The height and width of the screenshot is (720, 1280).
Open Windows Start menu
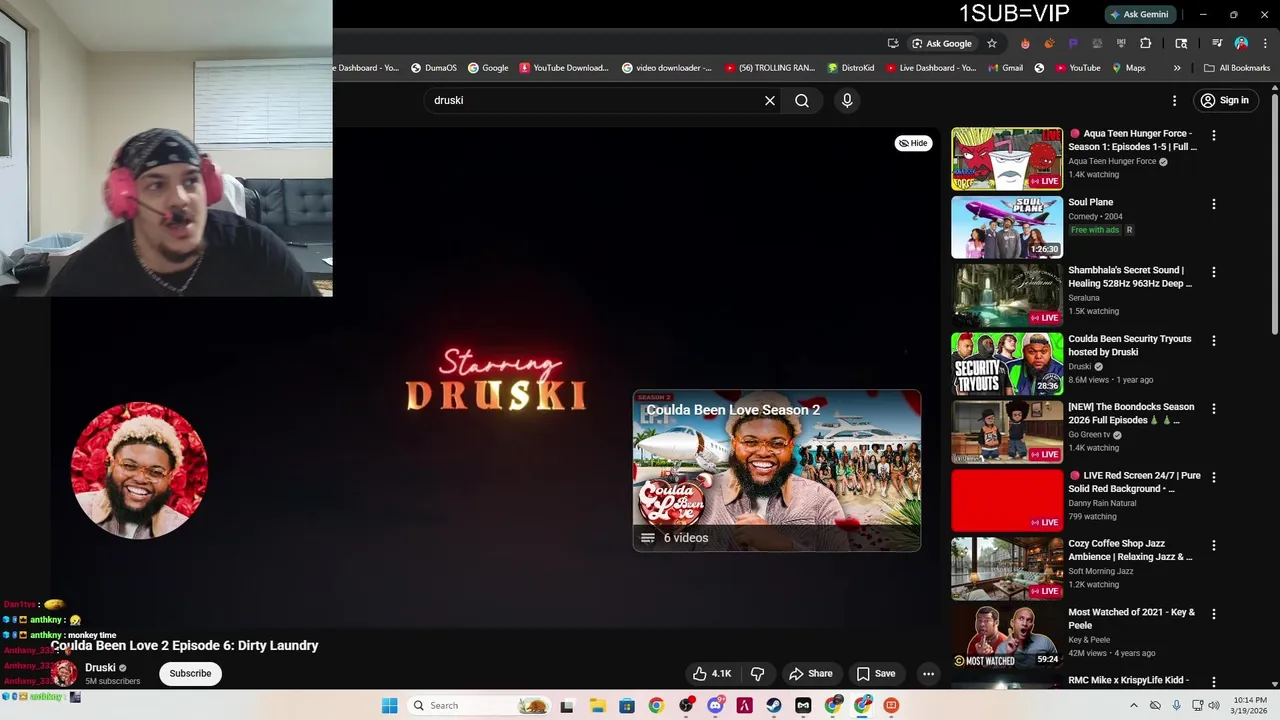(x=389, y=705)
